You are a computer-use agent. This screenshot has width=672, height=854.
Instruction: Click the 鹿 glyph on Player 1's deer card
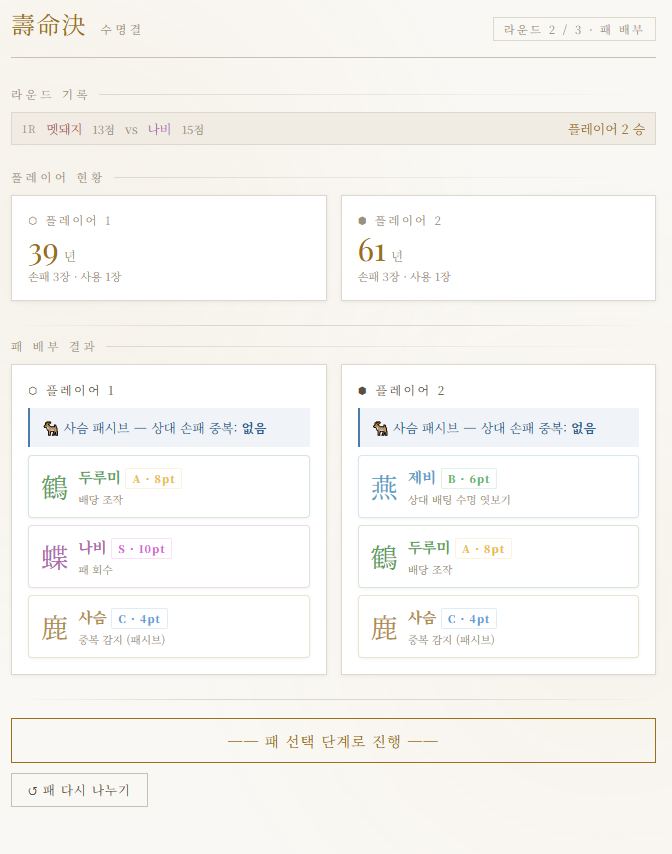click(x=54, y=627)
